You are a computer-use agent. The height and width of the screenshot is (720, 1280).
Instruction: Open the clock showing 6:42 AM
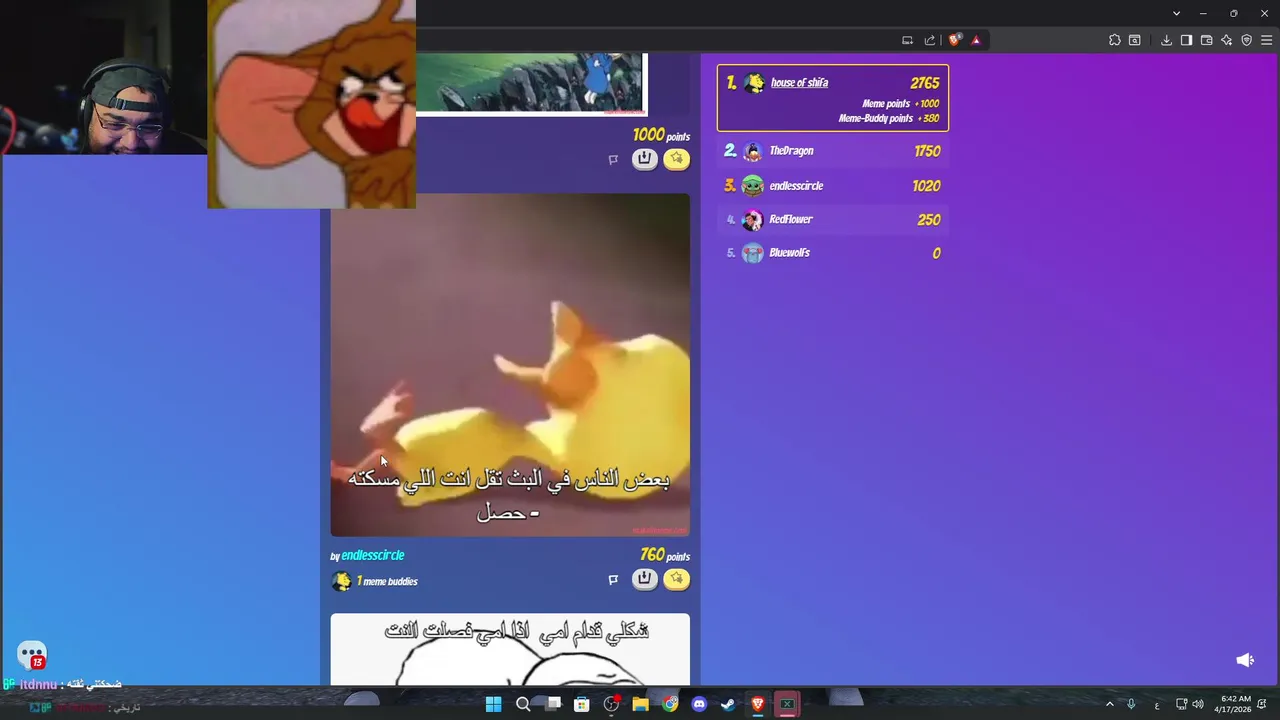[1234, 704]
